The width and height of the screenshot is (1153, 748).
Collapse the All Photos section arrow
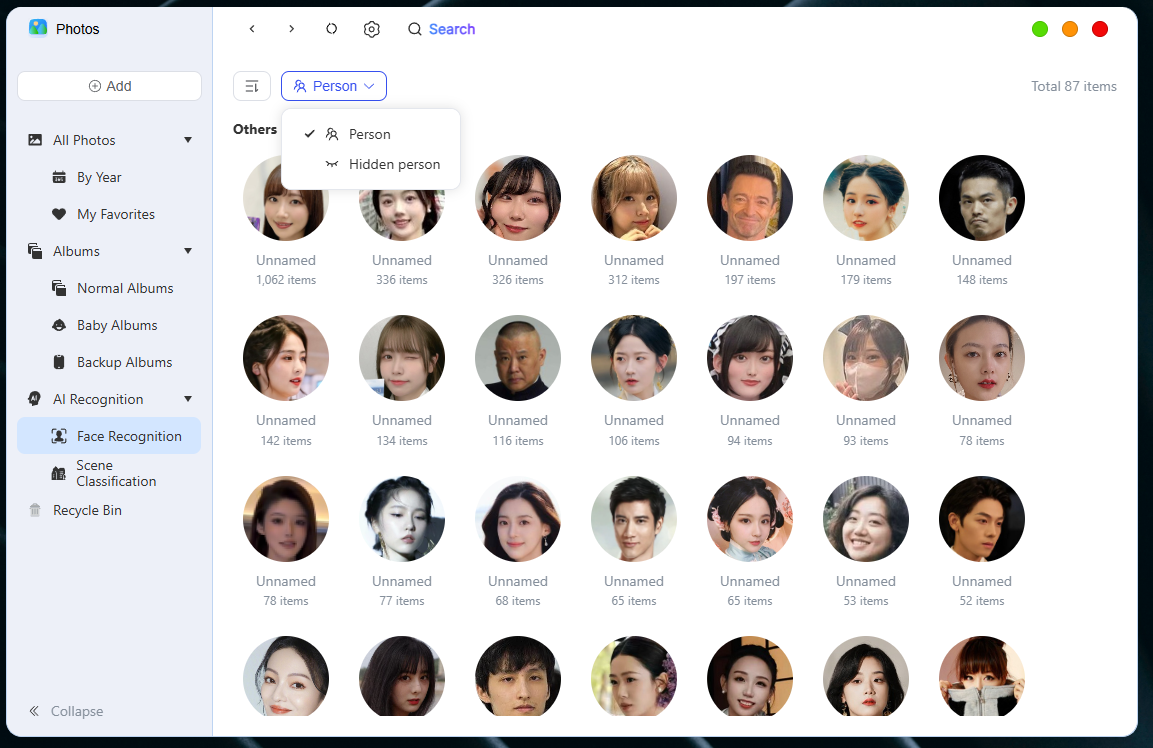tap(188, 140)
